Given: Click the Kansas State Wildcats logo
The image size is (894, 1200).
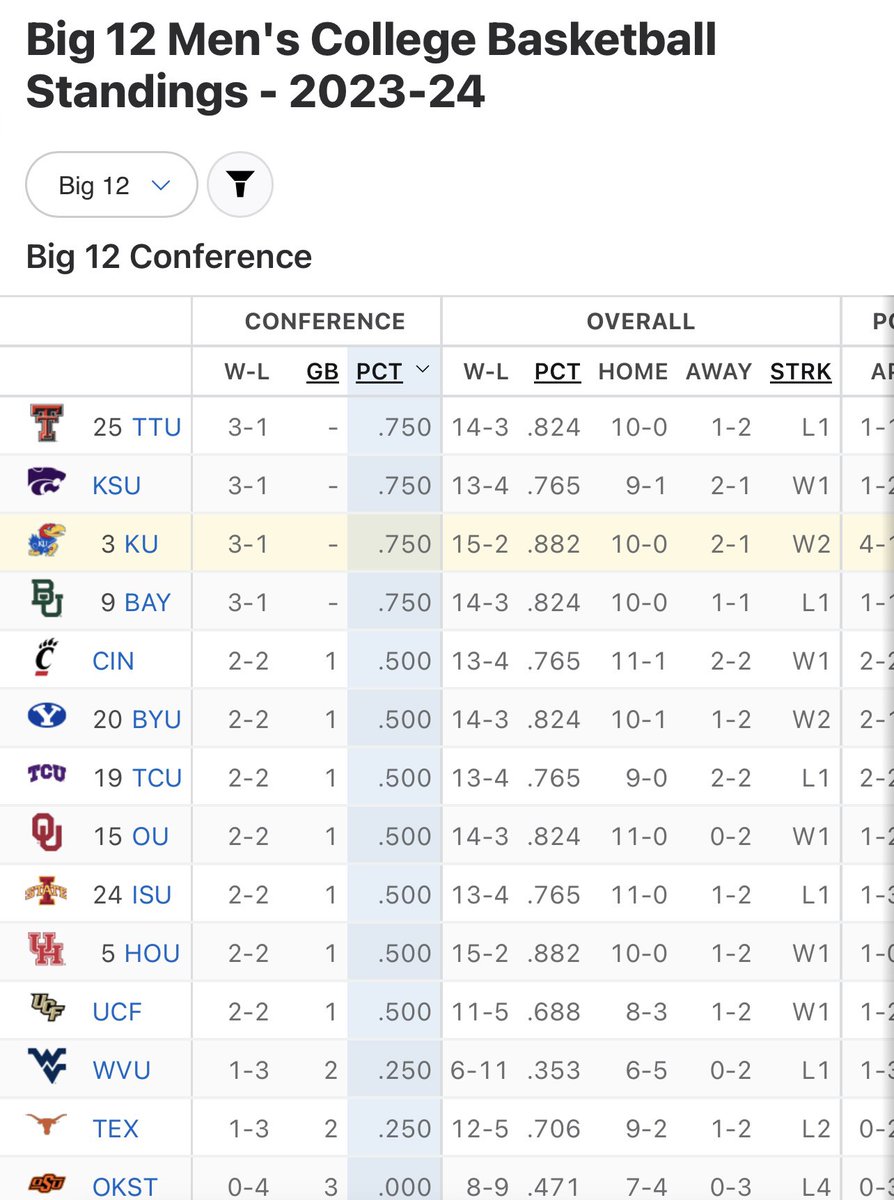Looking at the screenshot, I should point(46,482).
